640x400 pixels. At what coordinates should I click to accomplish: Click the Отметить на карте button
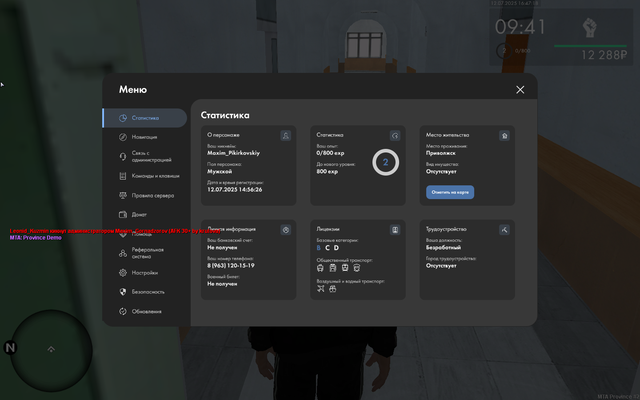450,192
